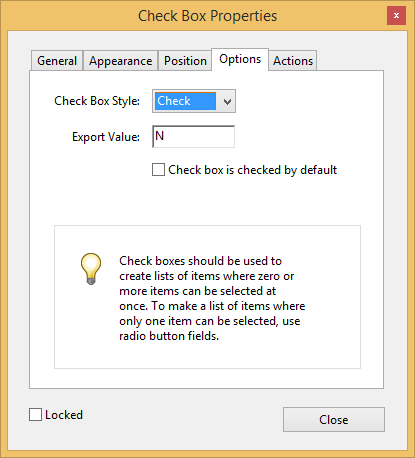Click the 'Check box is checked by default' label
This screenshot has height=458, width=415.
[252, 170]
